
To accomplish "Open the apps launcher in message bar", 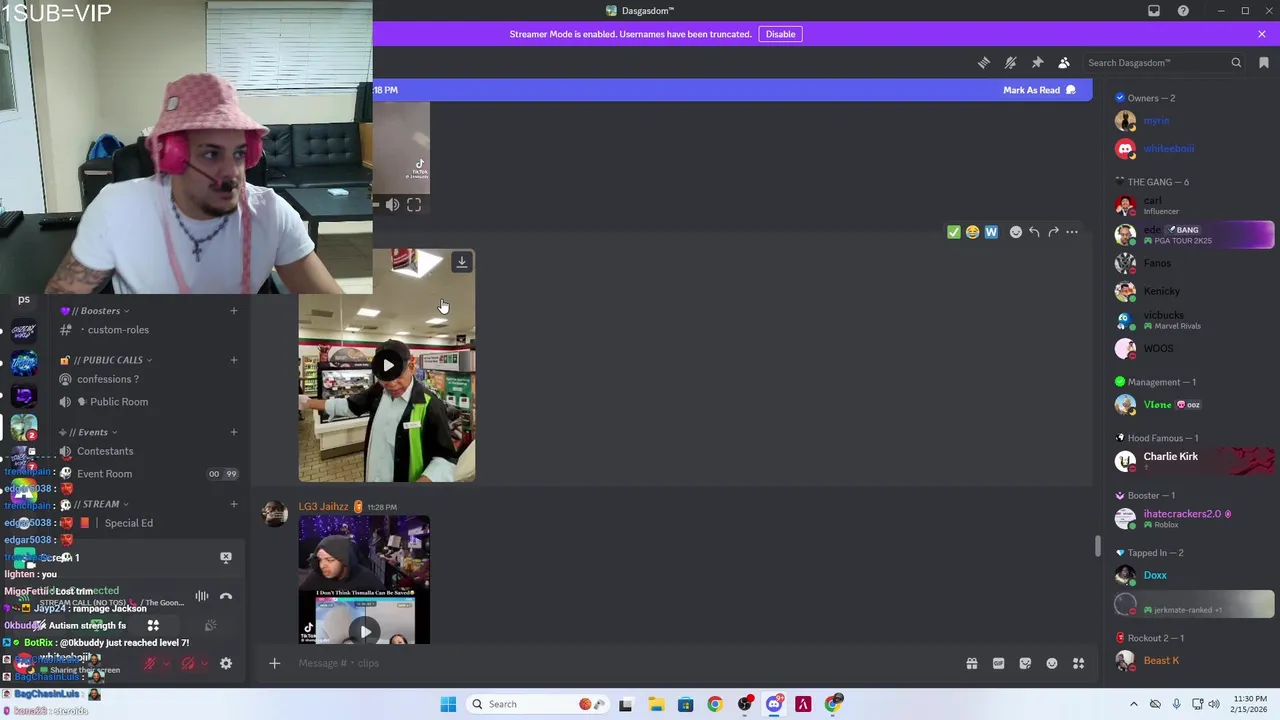I will point(1079,663).
